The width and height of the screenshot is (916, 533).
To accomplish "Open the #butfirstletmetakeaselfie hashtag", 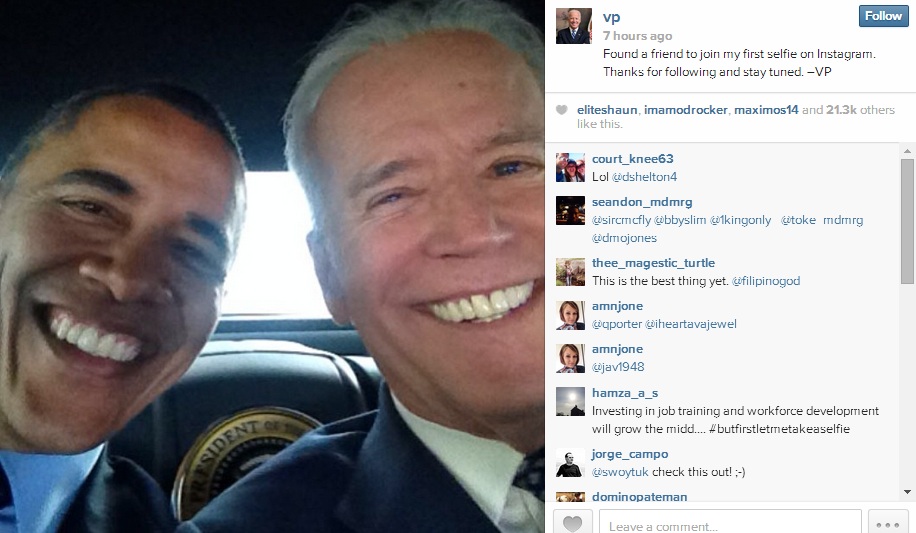I will click(x=779, y=429).
